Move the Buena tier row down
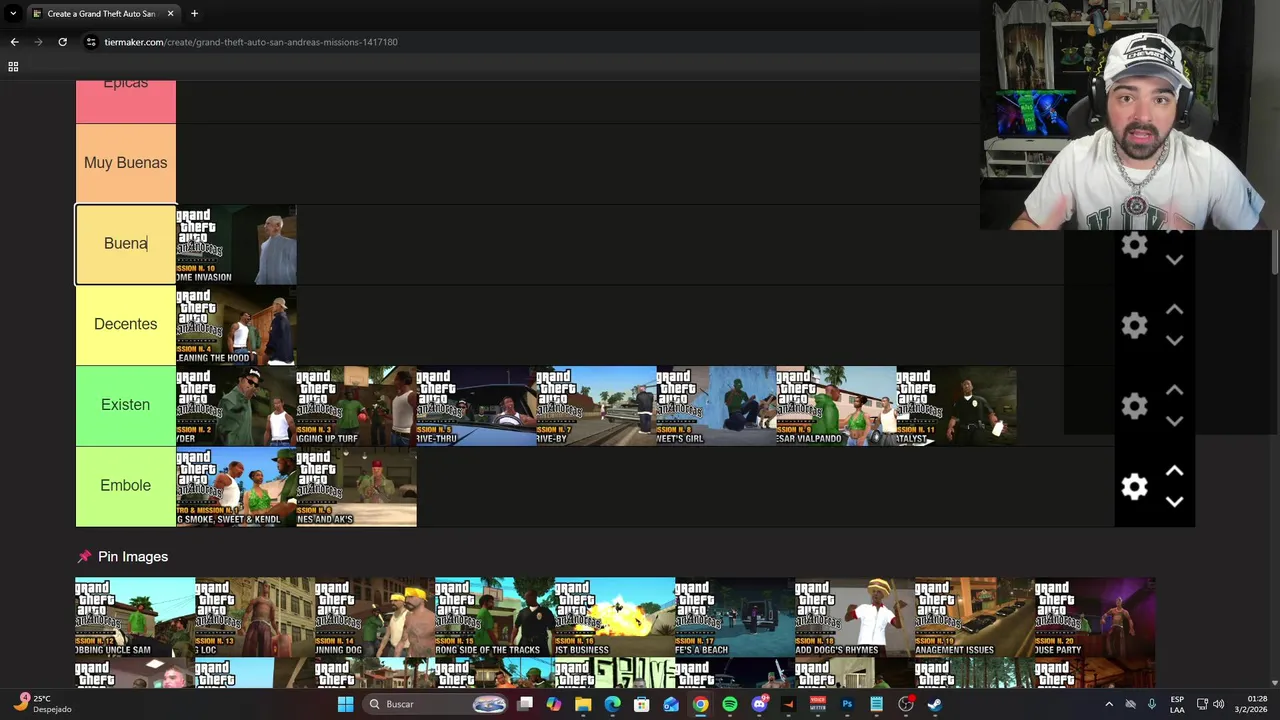 (1175, 260)
